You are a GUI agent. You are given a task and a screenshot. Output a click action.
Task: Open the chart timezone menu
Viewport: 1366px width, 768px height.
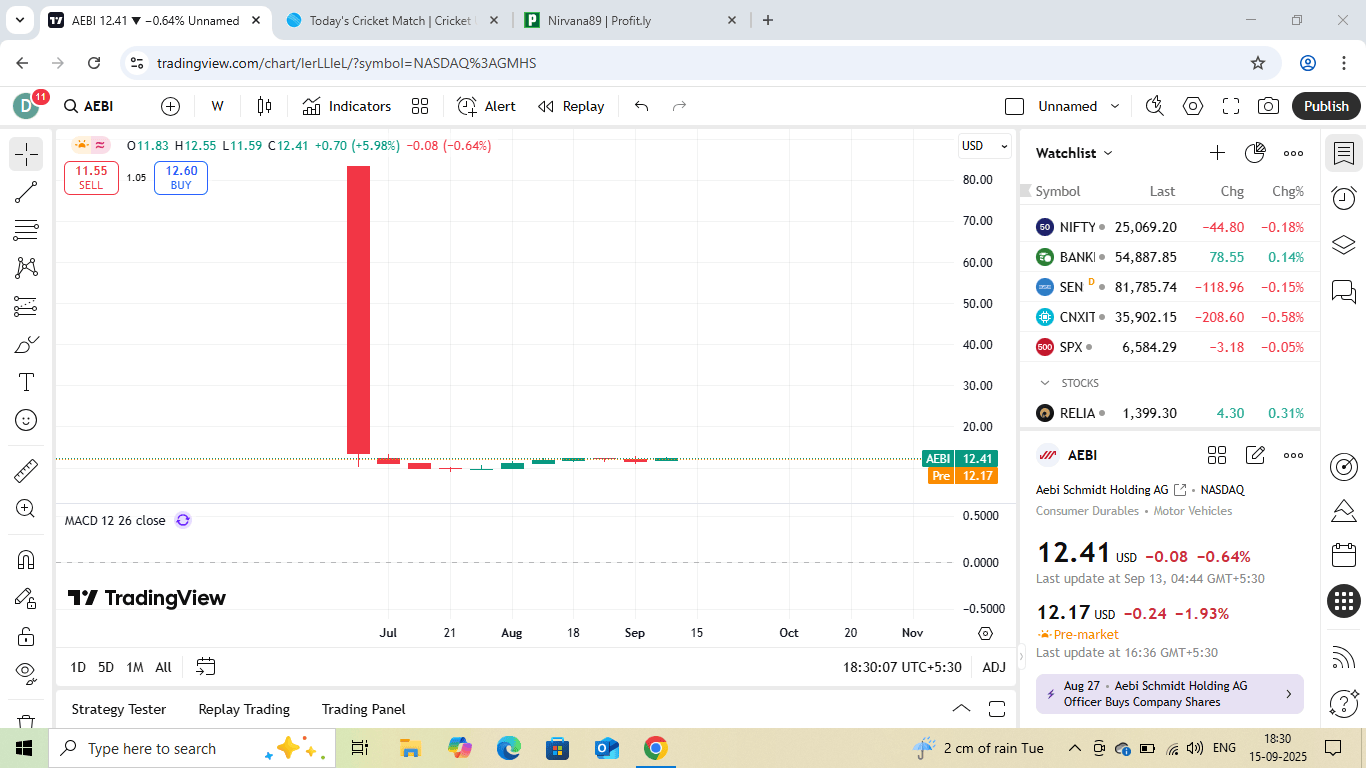tap(902, 667)
